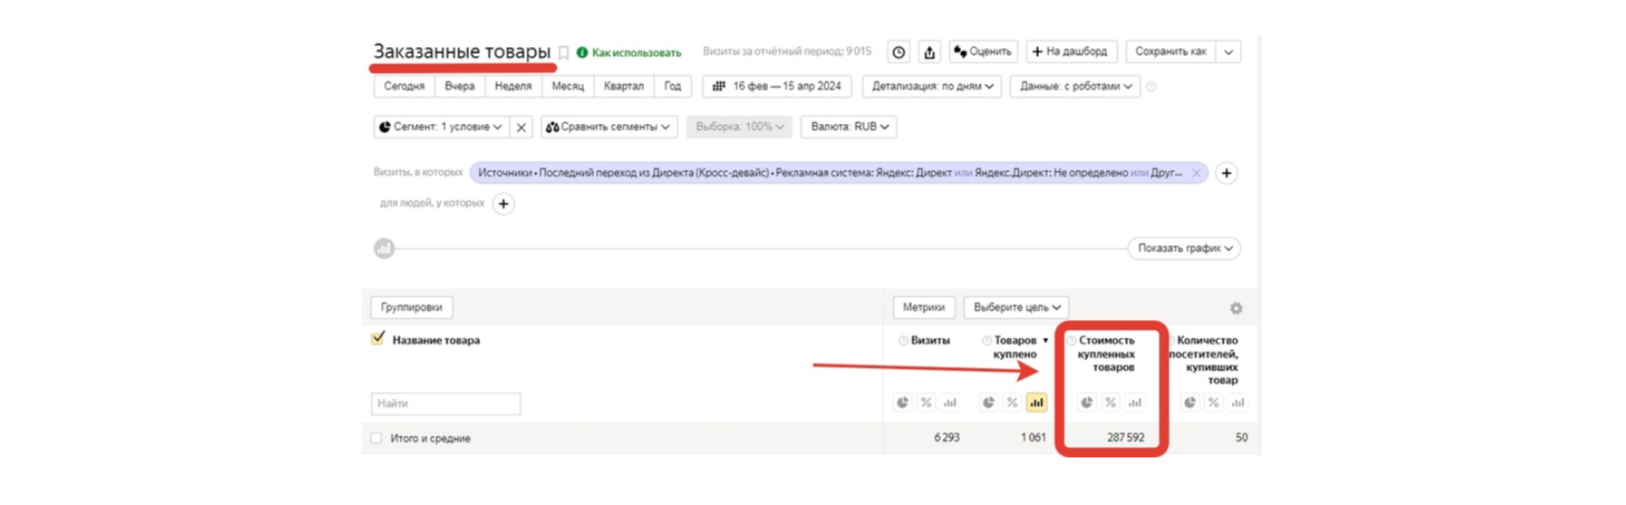Select pie chart icon under Визиты

point(903,403)
